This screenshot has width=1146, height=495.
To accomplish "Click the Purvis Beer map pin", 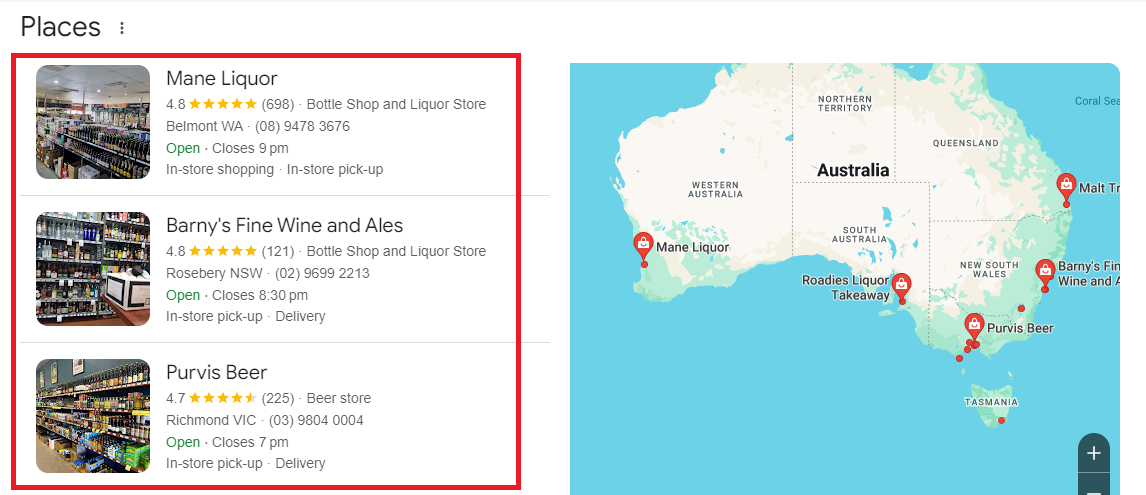I will pos(974,326).
